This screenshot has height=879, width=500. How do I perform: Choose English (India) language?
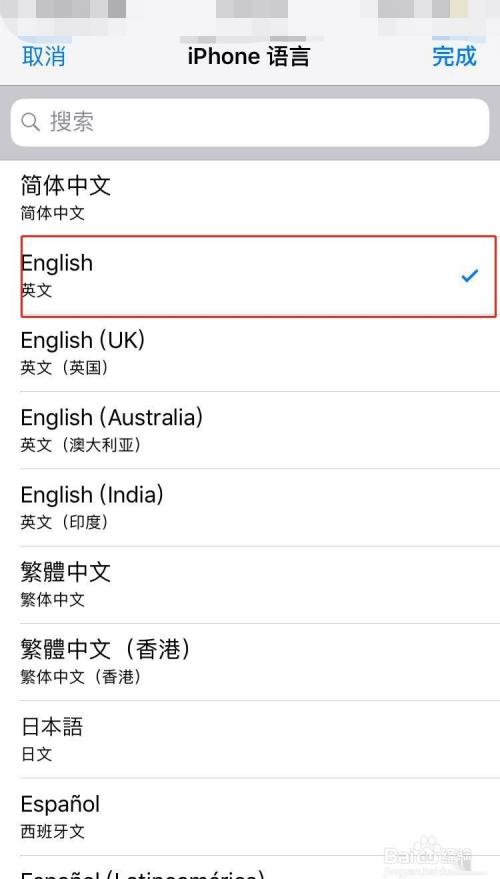coord(250,508)
